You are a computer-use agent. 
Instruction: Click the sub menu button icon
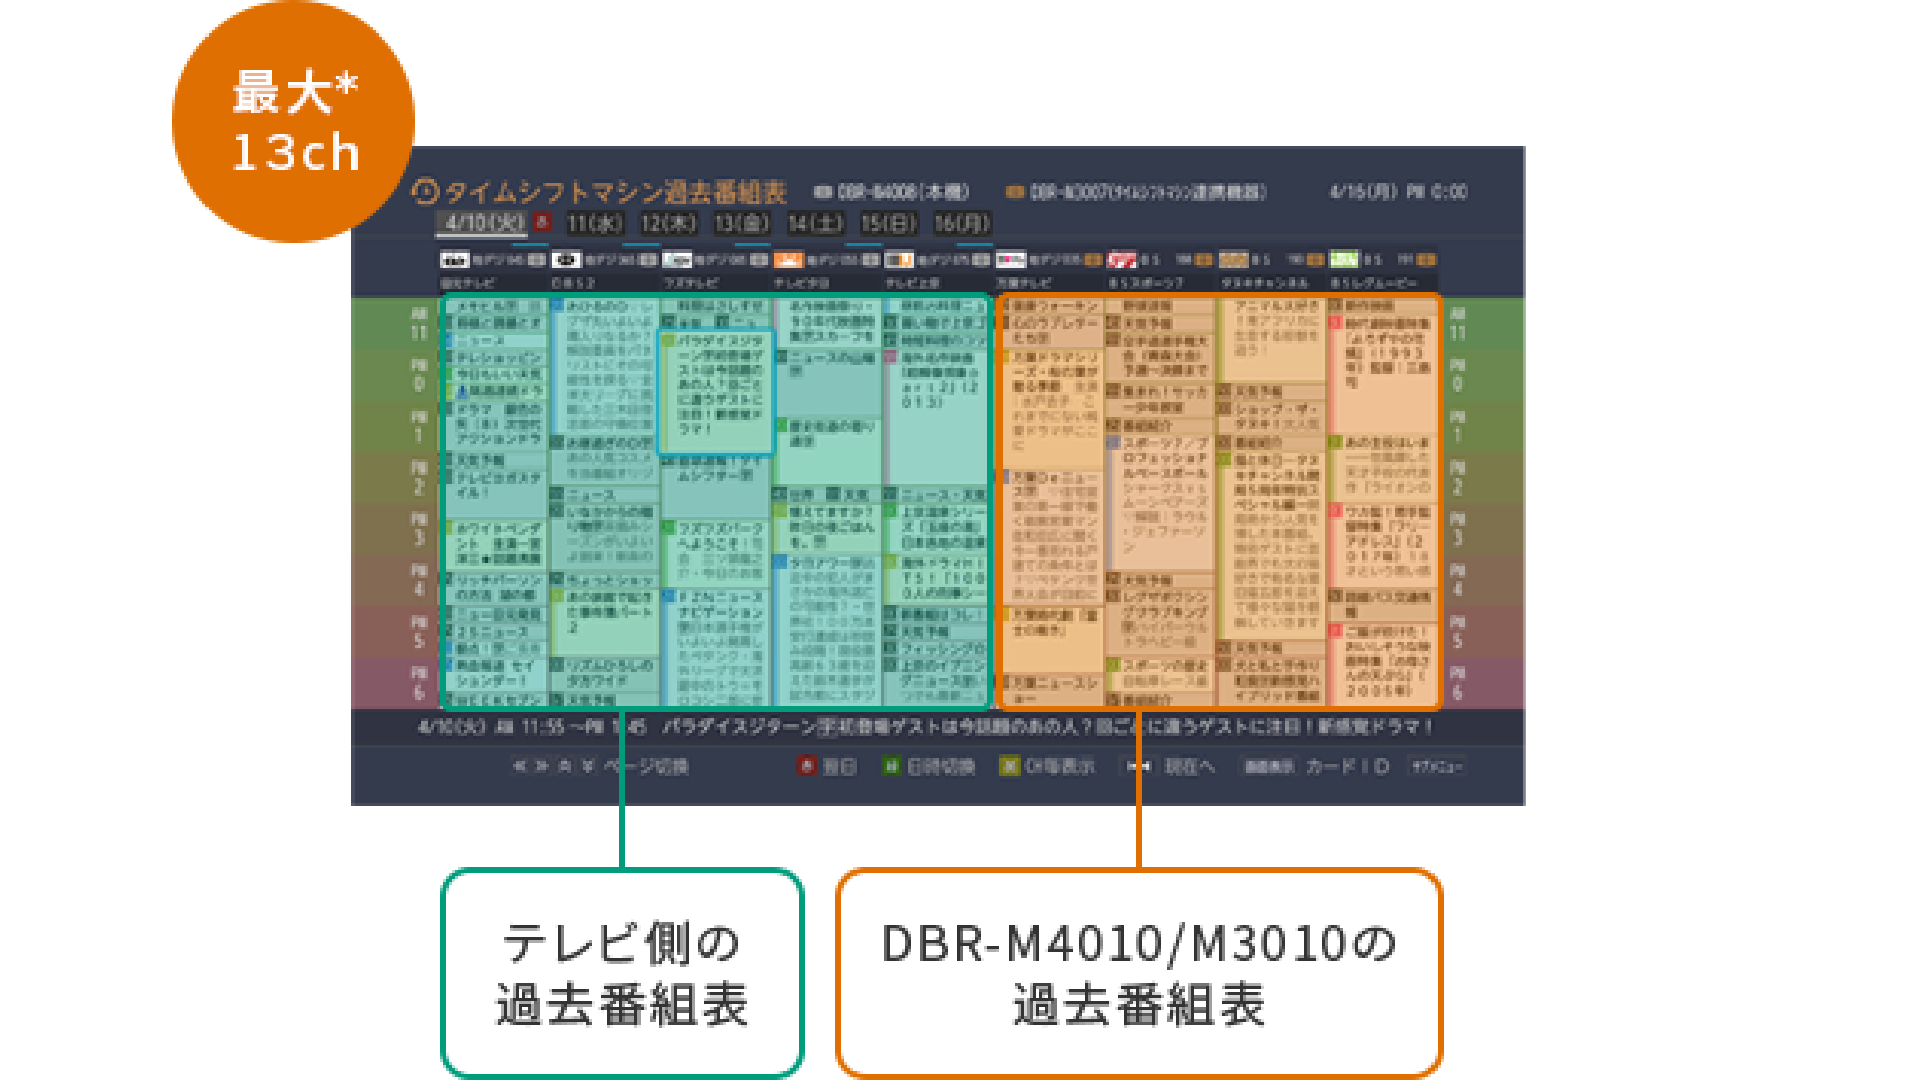1436,766
